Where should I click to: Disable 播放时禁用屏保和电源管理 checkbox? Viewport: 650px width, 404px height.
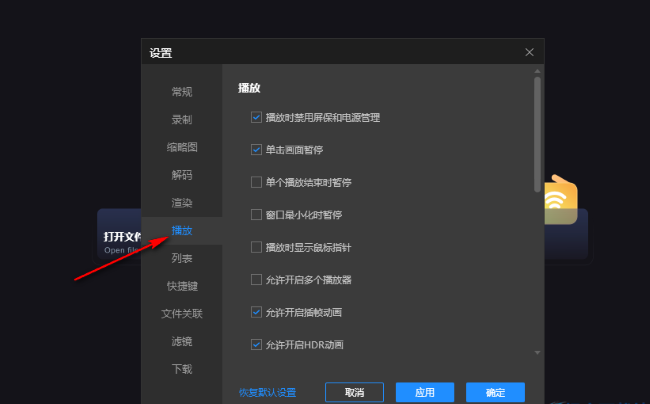point(256,117)
